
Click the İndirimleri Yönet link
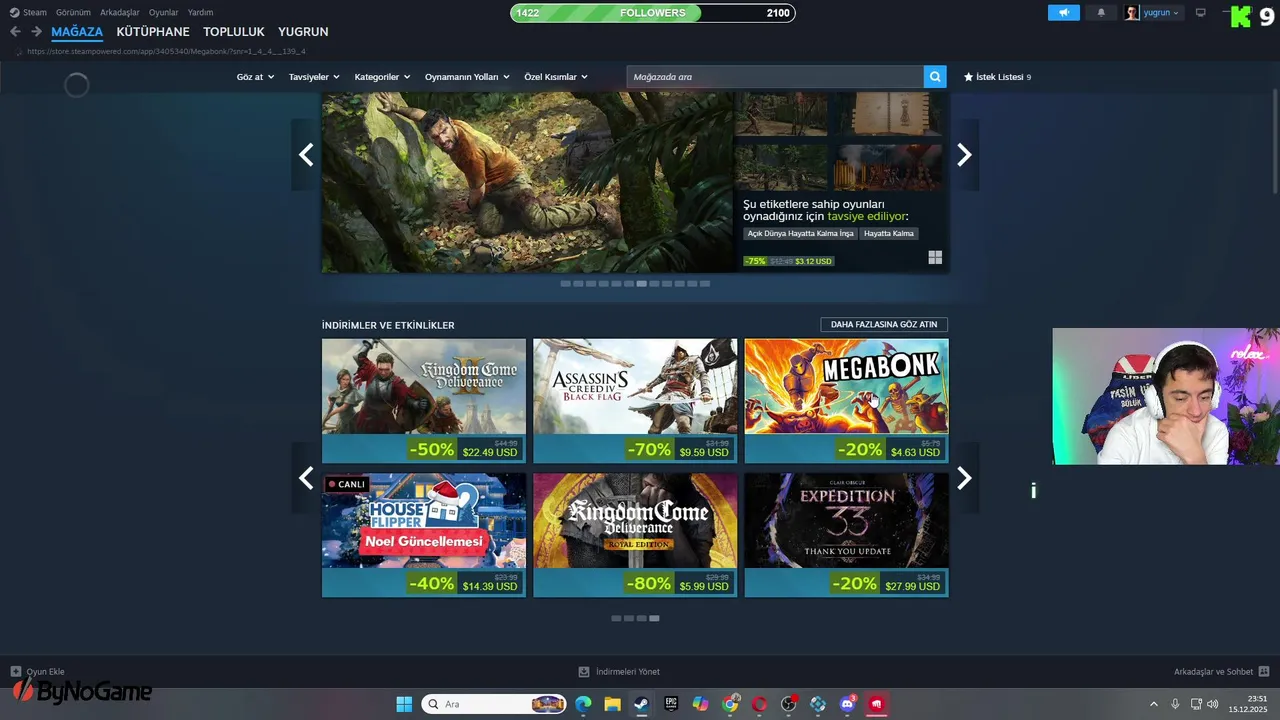[x=627, y=672]
